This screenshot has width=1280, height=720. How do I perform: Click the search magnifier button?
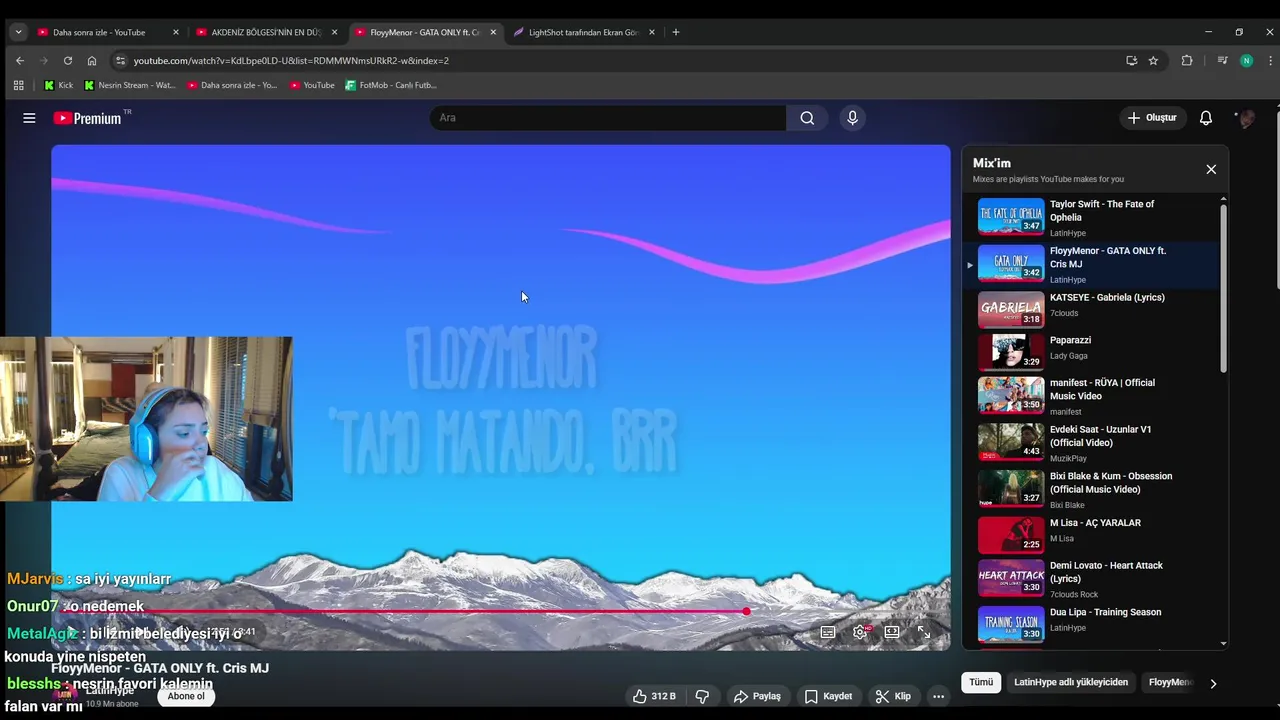click(x=807, y=118)
